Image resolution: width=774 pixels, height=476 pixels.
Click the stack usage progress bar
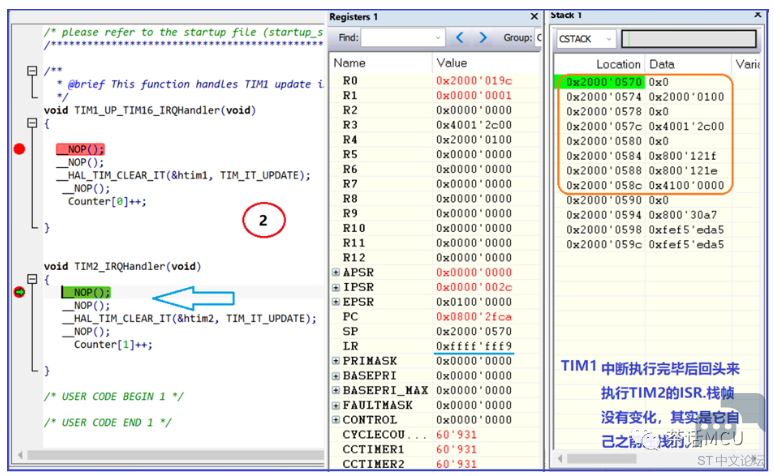click(689, 39)
